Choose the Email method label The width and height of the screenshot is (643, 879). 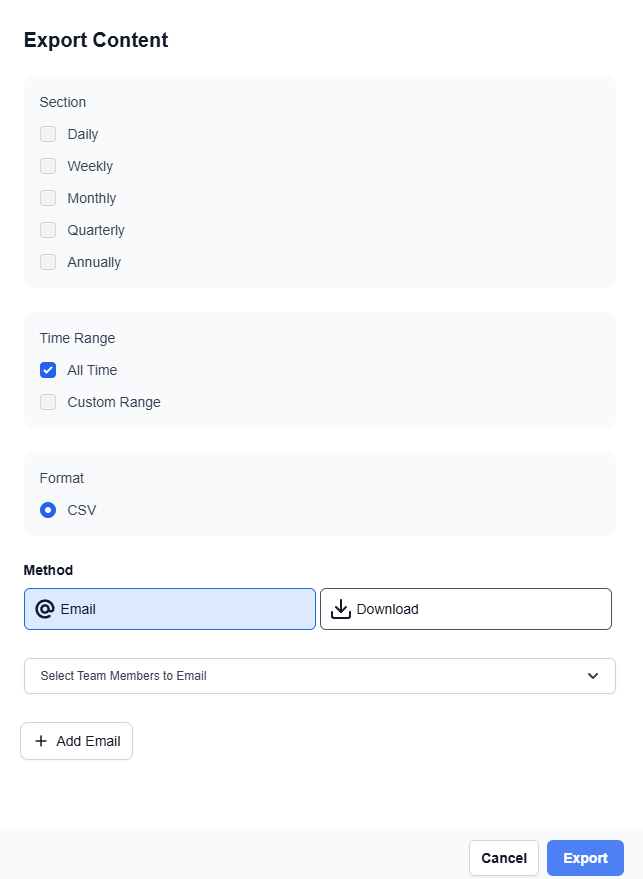(x=78, y=609)
